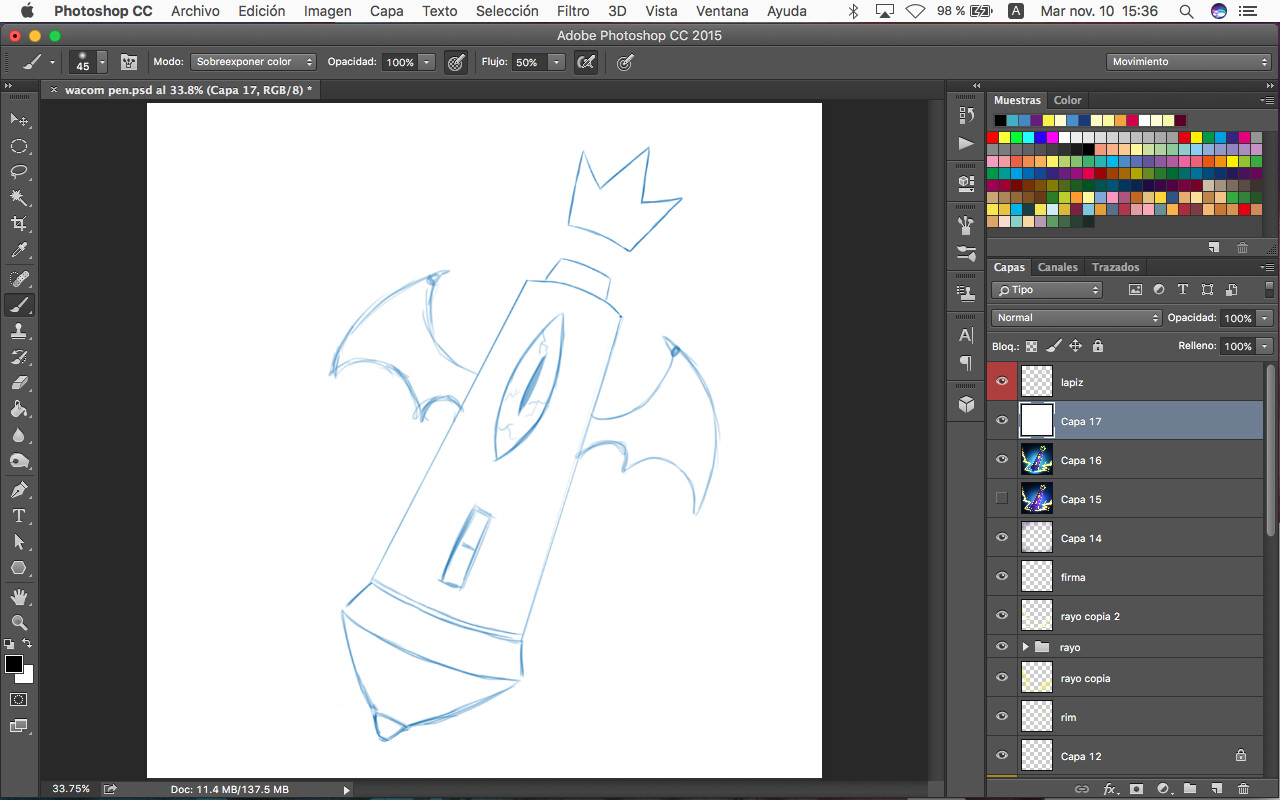Select the Brush tool in toolbar

(19, 305)
